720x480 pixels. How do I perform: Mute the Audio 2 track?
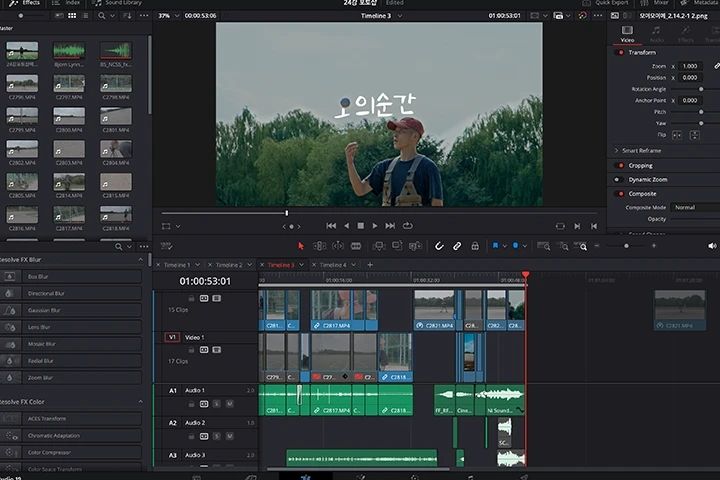pos(230,436)
